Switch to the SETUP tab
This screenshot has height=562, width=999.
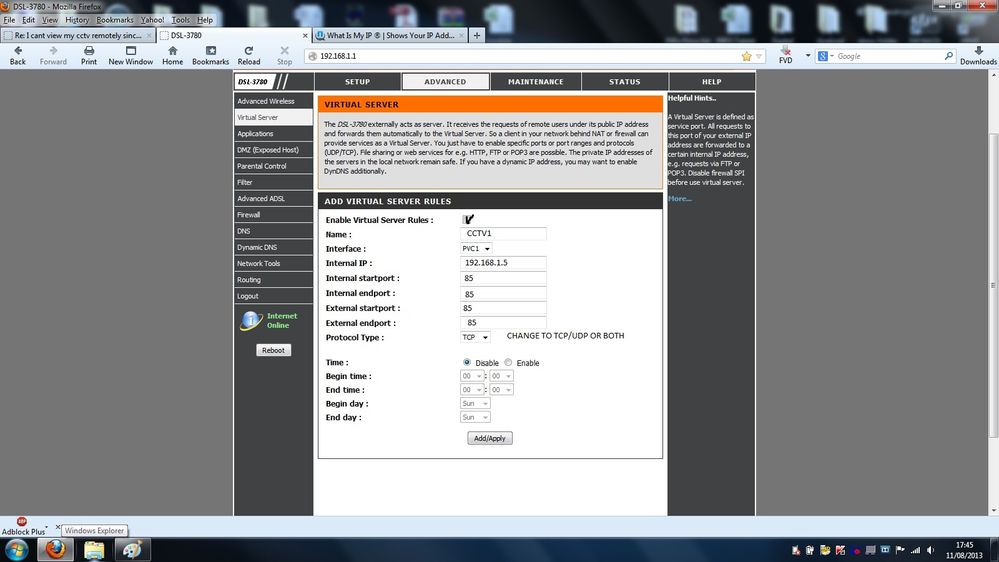pyautogui.click(x=357, y=82)
